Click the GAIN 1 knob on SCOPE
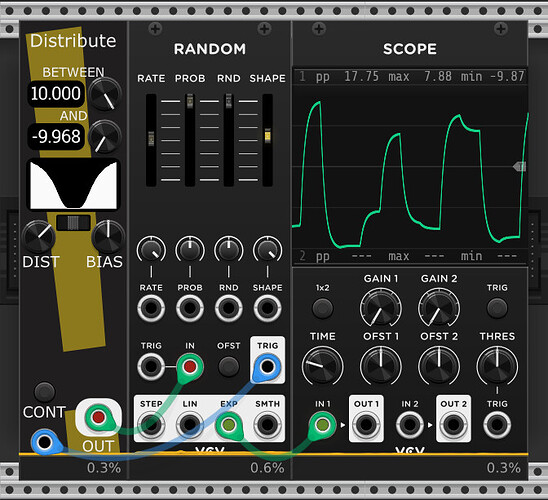548x500 pixels. pyautogui.click(x=381, y=308)
